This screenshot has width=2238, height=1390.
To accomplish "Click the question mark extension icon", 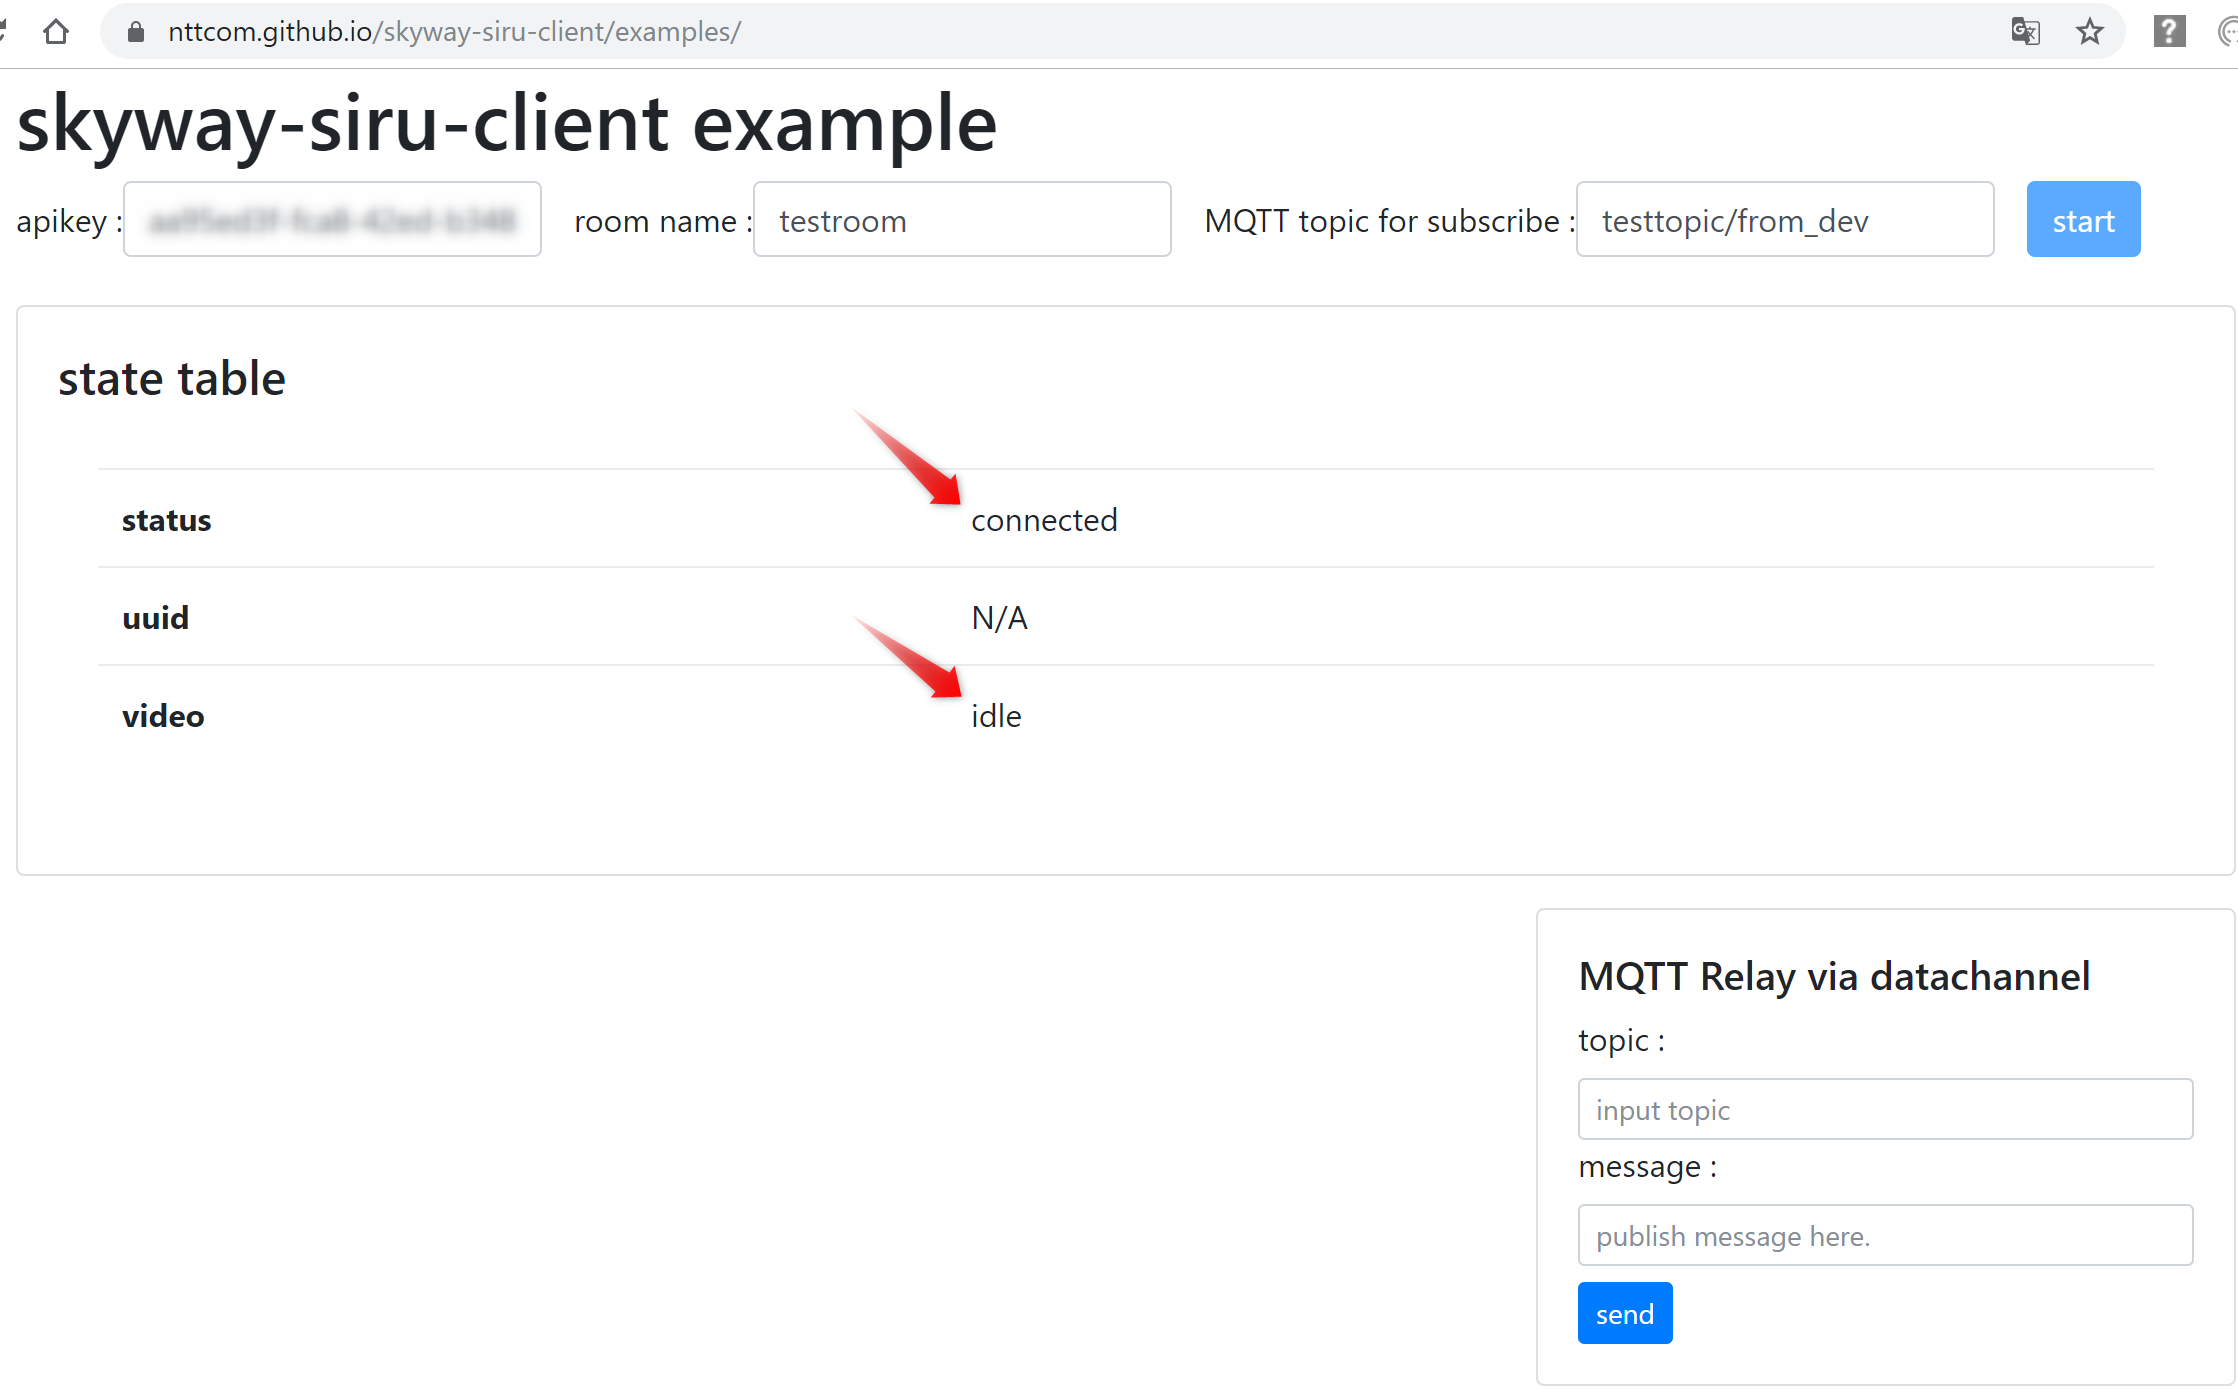I will tap(2168, 32).
